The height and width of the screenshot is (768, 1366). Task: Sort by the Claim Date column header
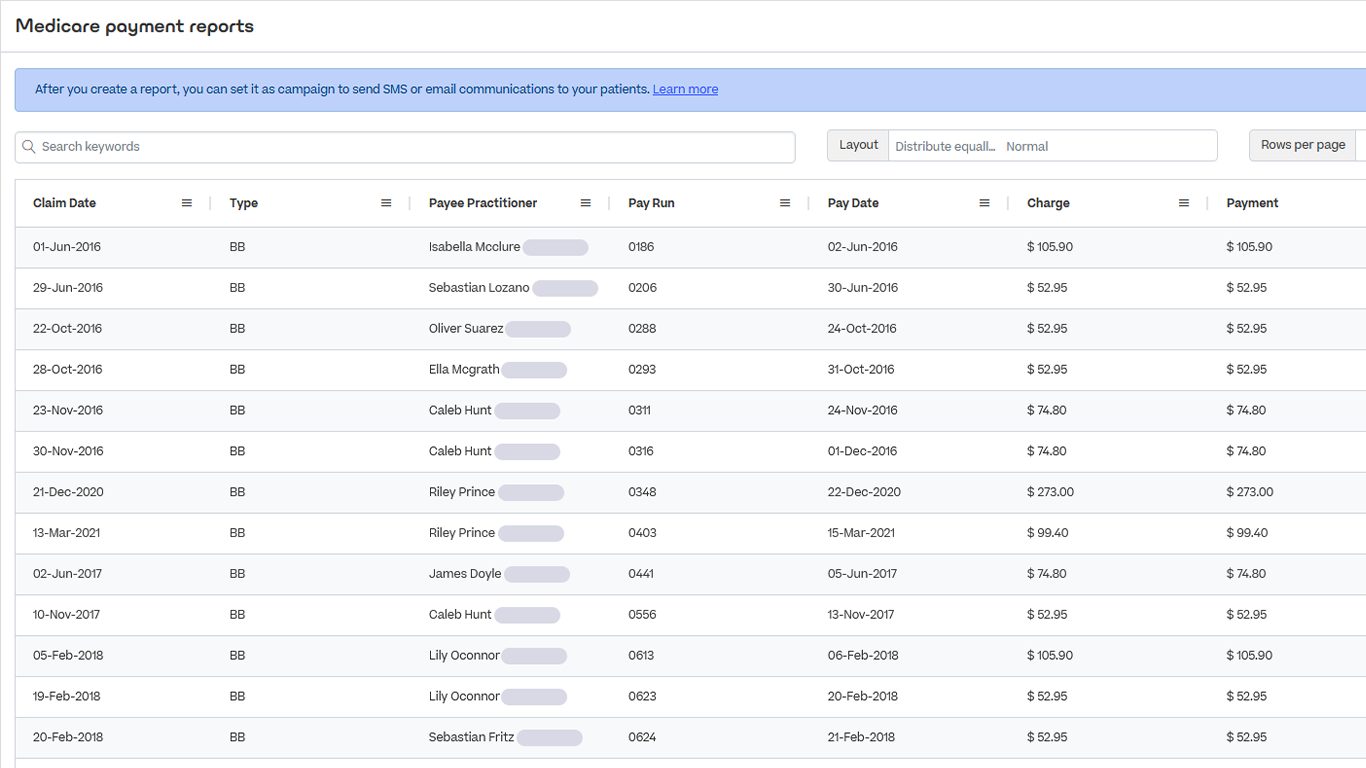(x=65, y=203)
